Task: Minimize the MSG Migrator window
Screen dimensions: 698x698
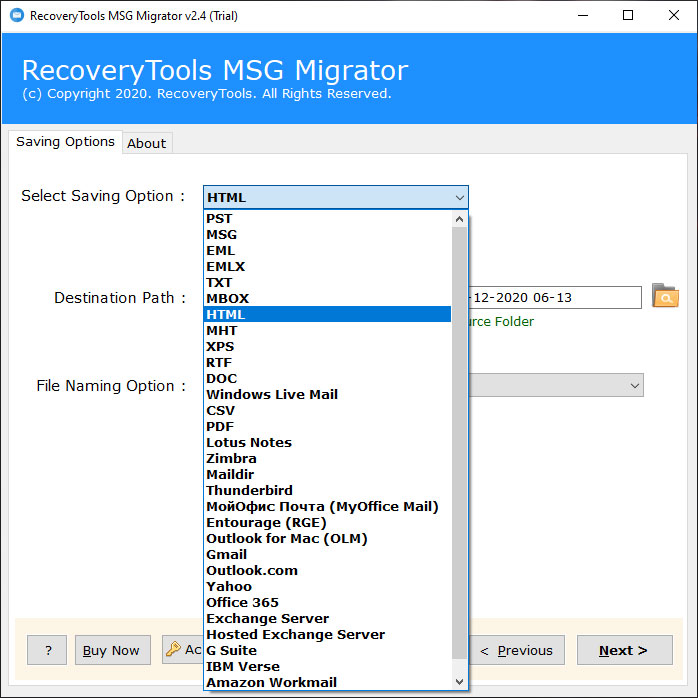Action: 583,16
